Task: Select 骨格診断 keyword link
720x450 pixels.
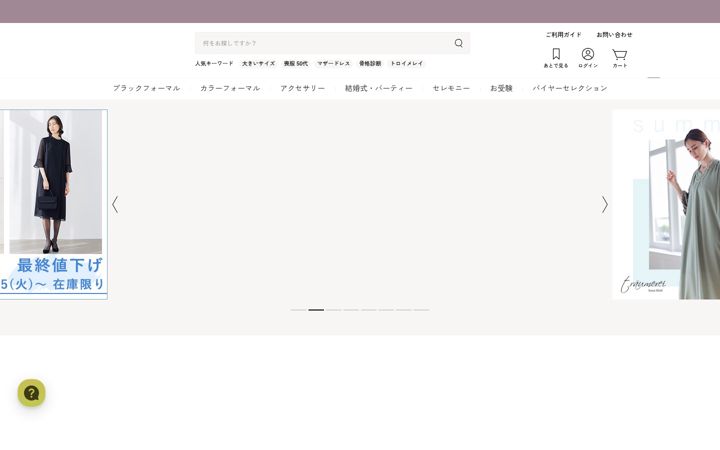Action: tap(370, 63)
